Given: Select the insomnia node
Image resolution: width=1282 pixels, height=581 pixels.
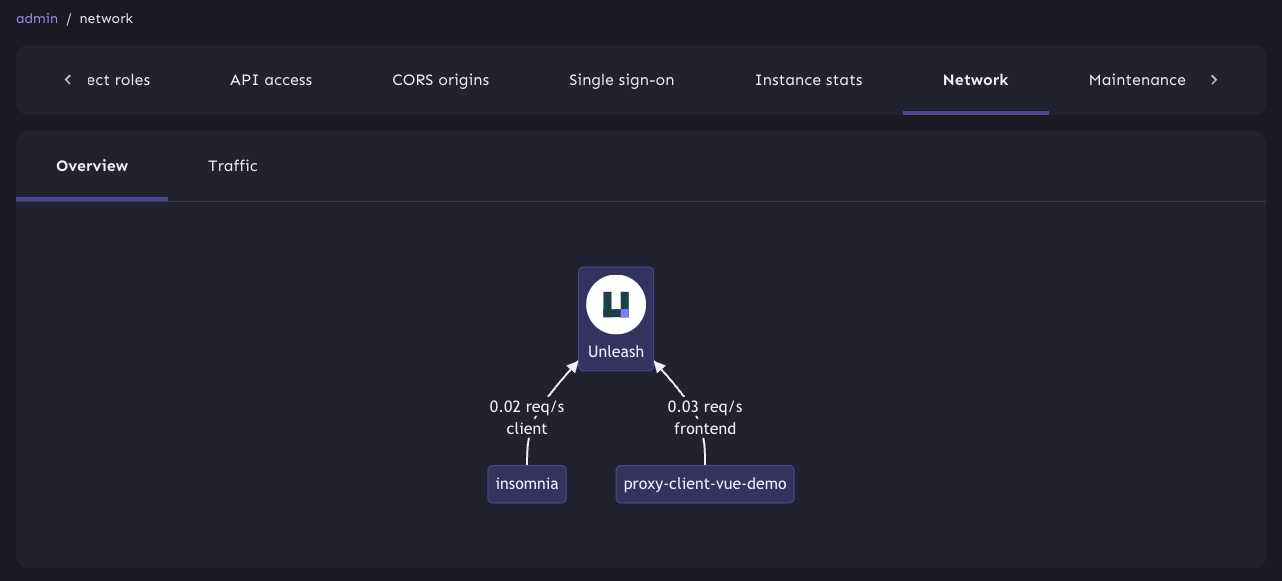Looking at the screenshot, I should [x=527, y=484].
